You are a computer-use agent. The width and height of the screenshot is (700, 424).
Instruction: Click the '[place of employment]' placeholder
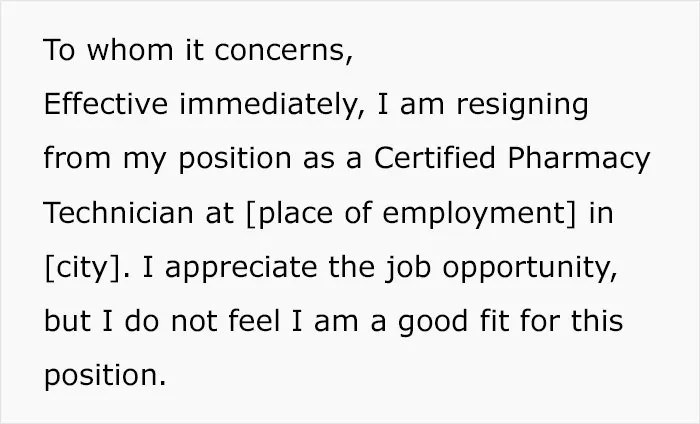click(411, 214)
